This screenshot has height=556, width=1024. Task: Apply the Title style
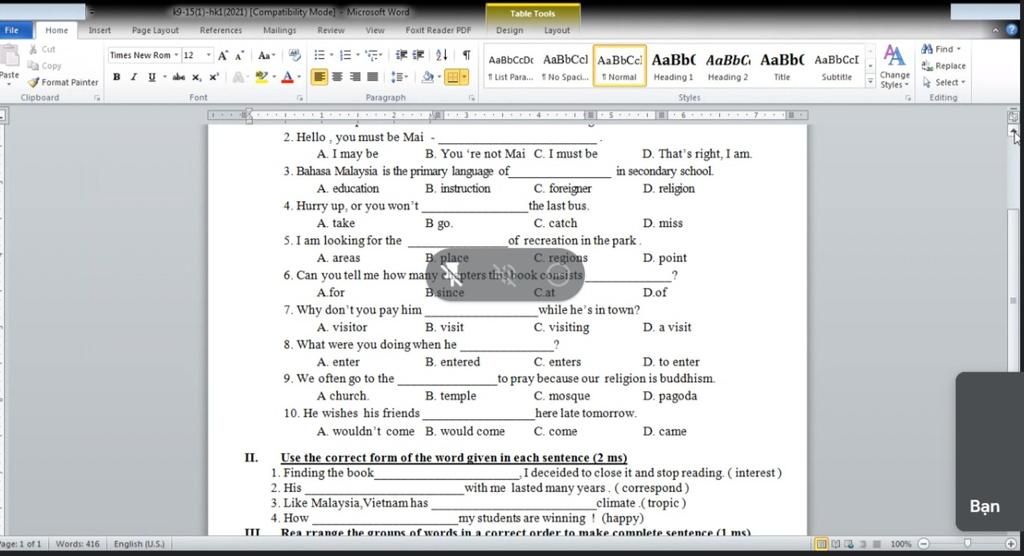click(x=782, y=67)
